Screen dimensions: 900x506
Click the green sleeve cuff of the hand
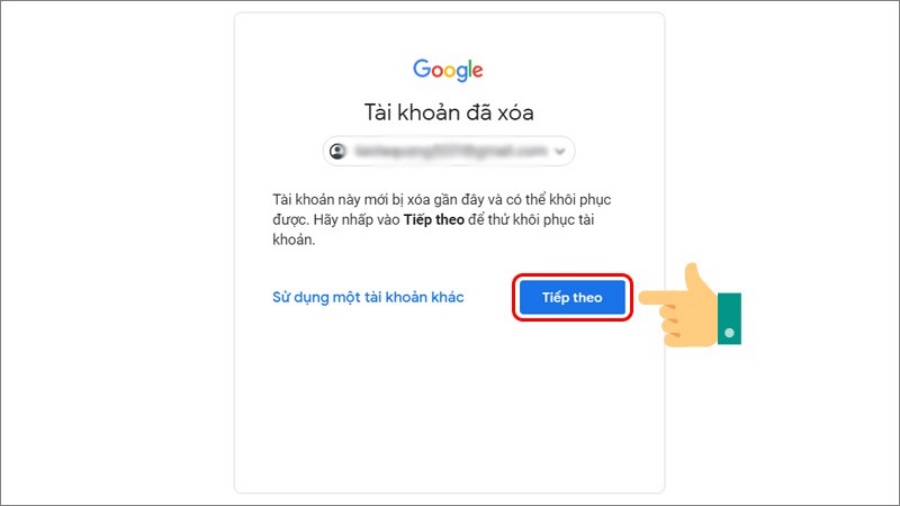pos(729,318)
